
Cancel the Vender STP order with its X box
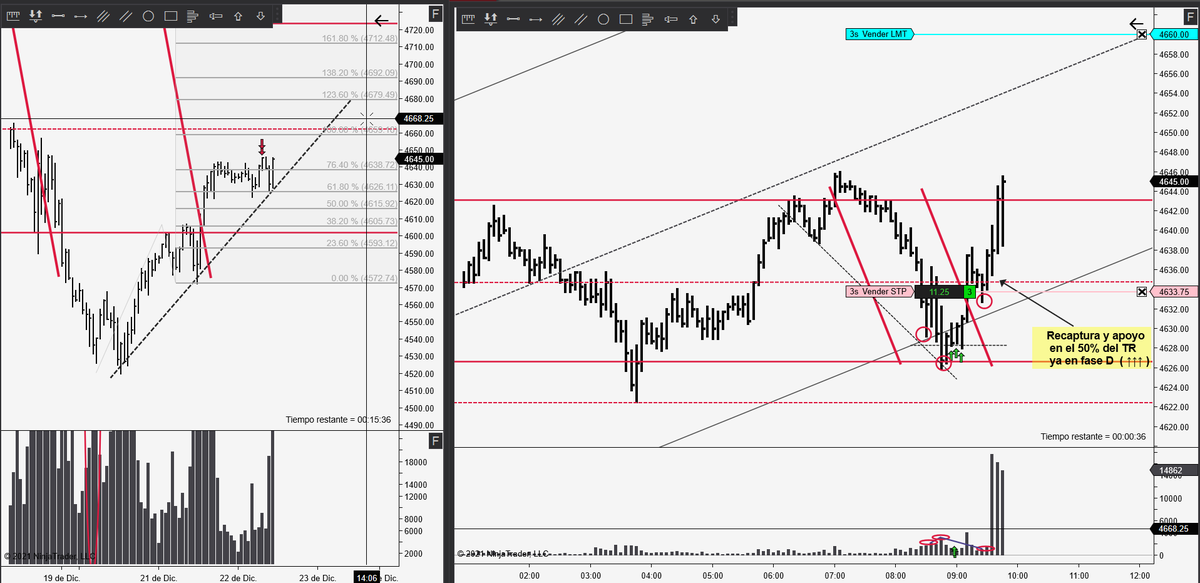[1141, 292]
